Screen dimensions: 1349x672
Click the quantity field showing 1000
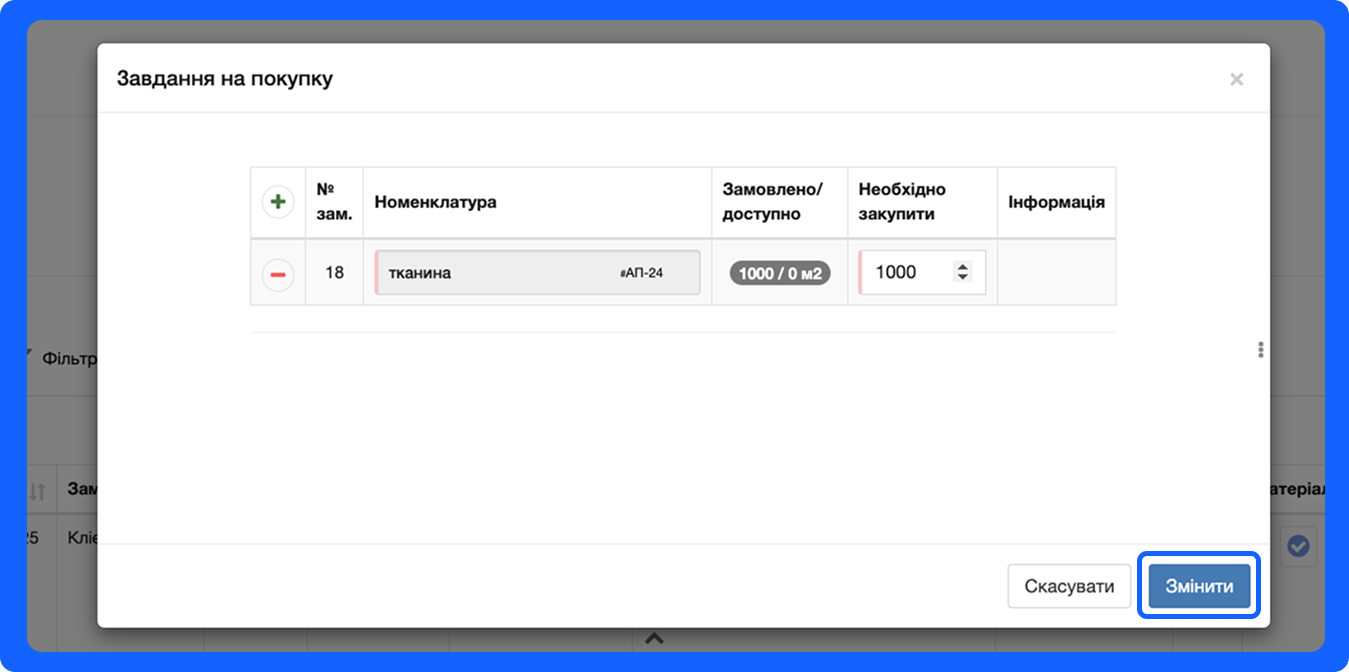[x=905, y=272]
